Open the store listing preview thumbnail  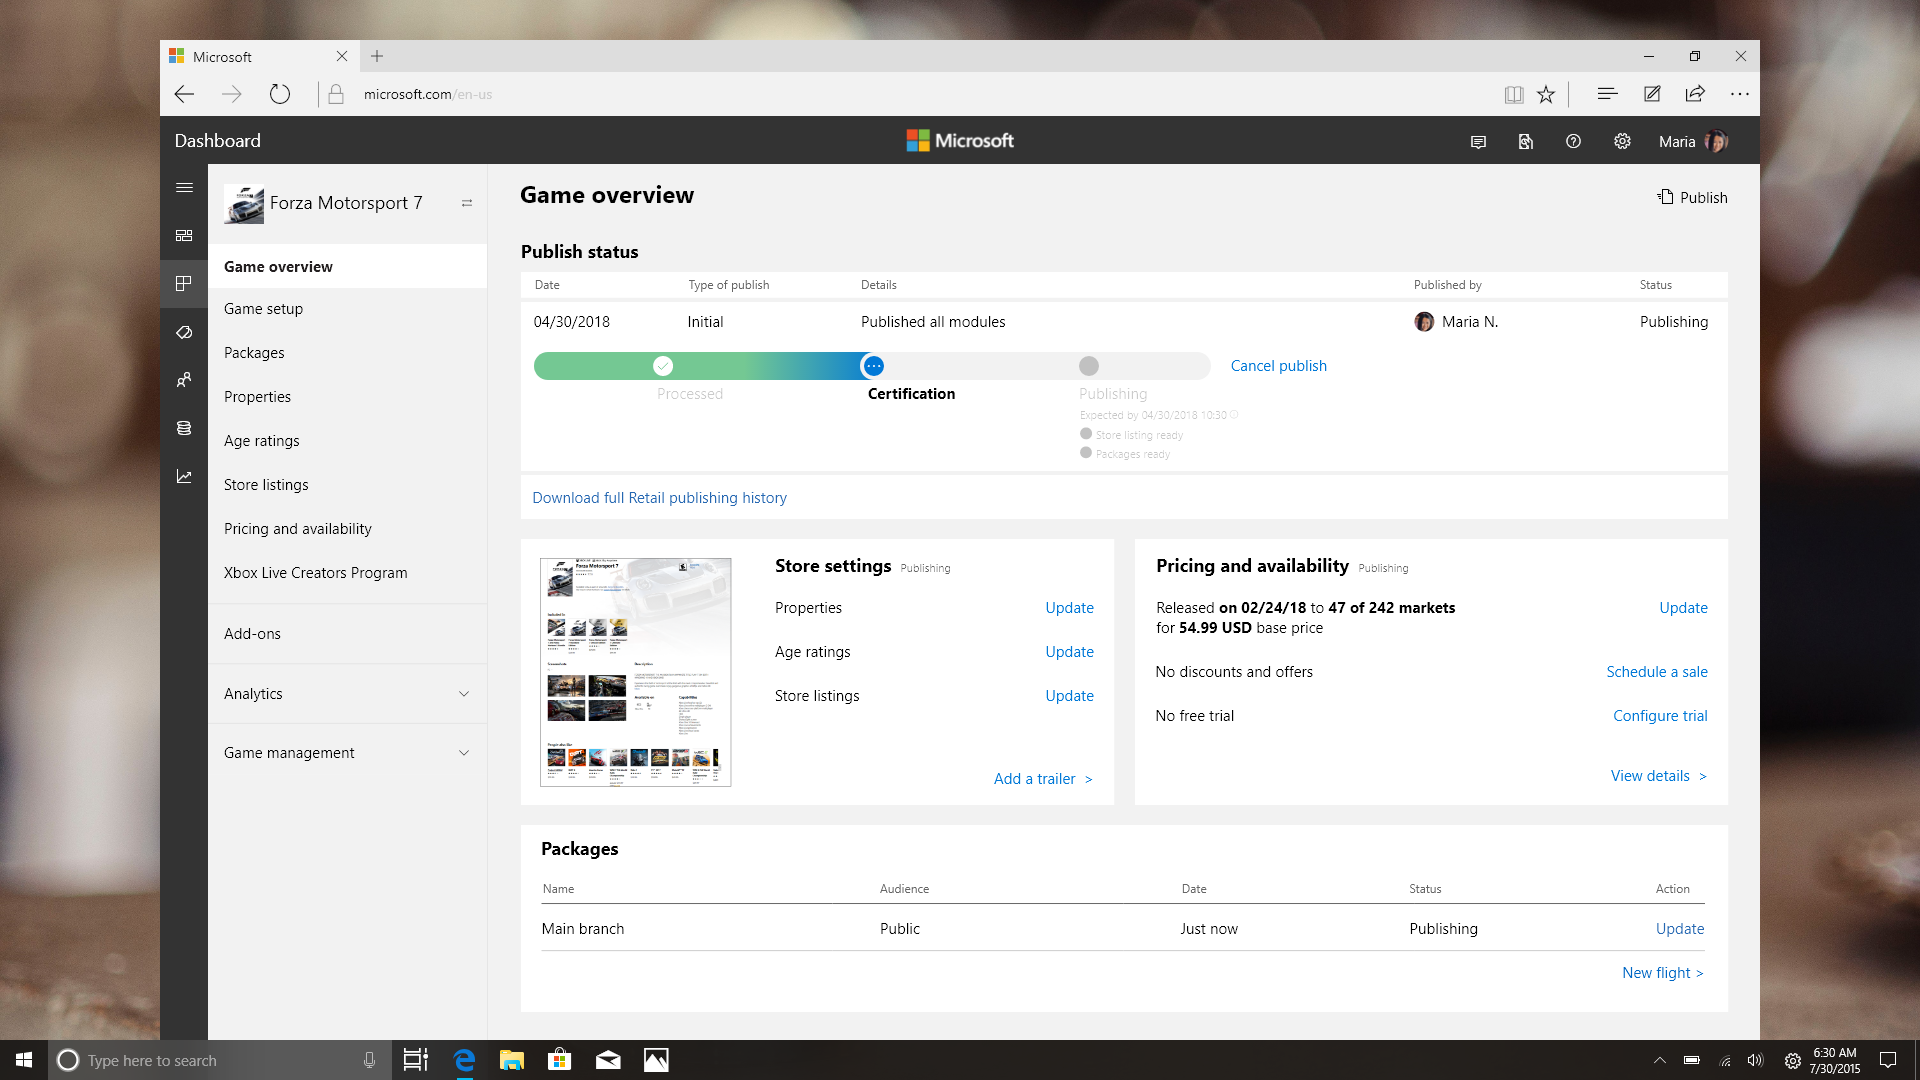coord(636,672)
